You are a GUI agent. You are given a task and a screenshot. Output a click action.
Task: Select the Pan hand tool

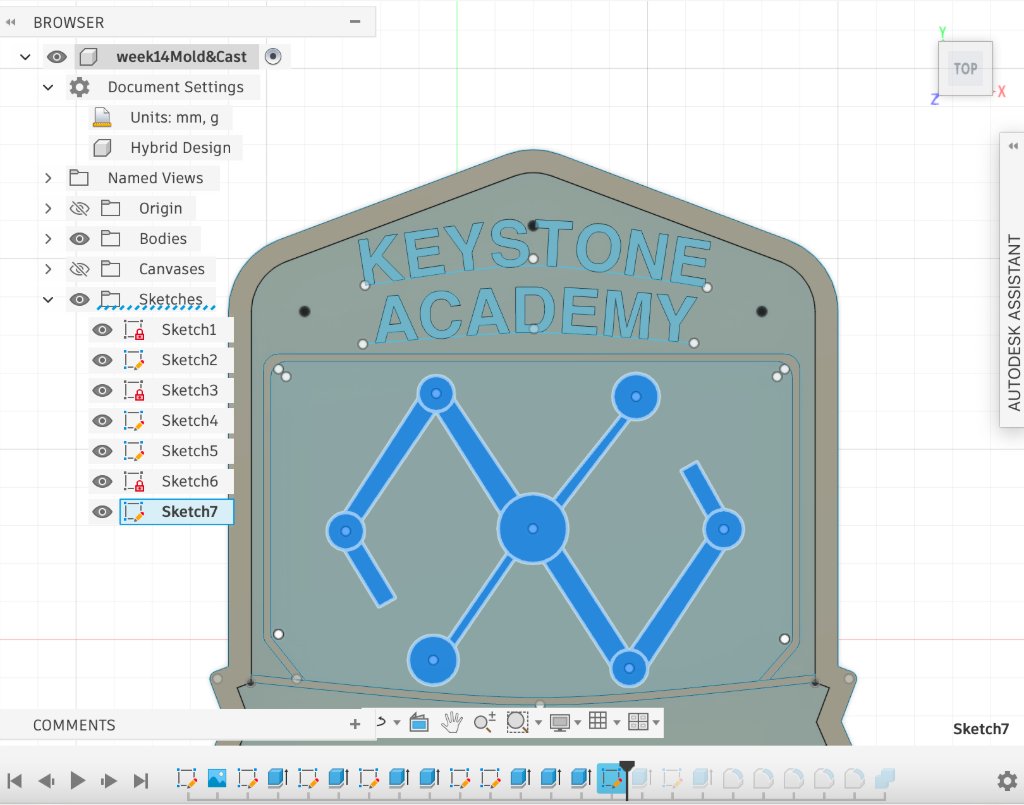tap(451, 722)
